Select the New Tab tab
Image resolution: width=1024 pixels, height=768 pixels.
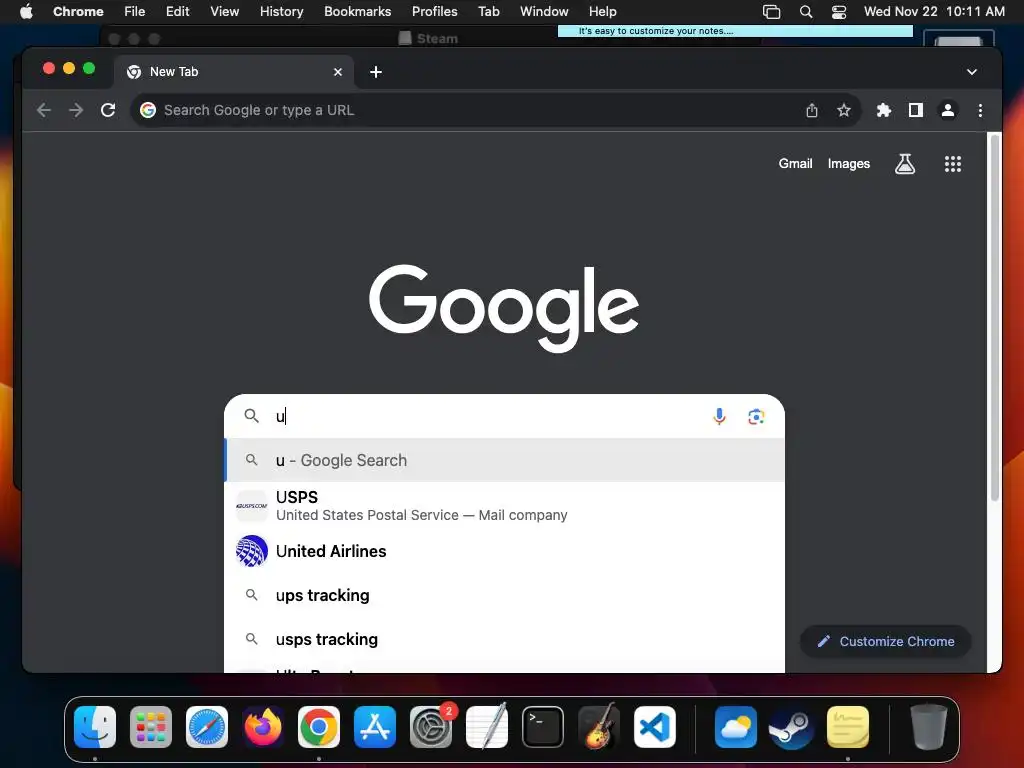click(234, 72)
